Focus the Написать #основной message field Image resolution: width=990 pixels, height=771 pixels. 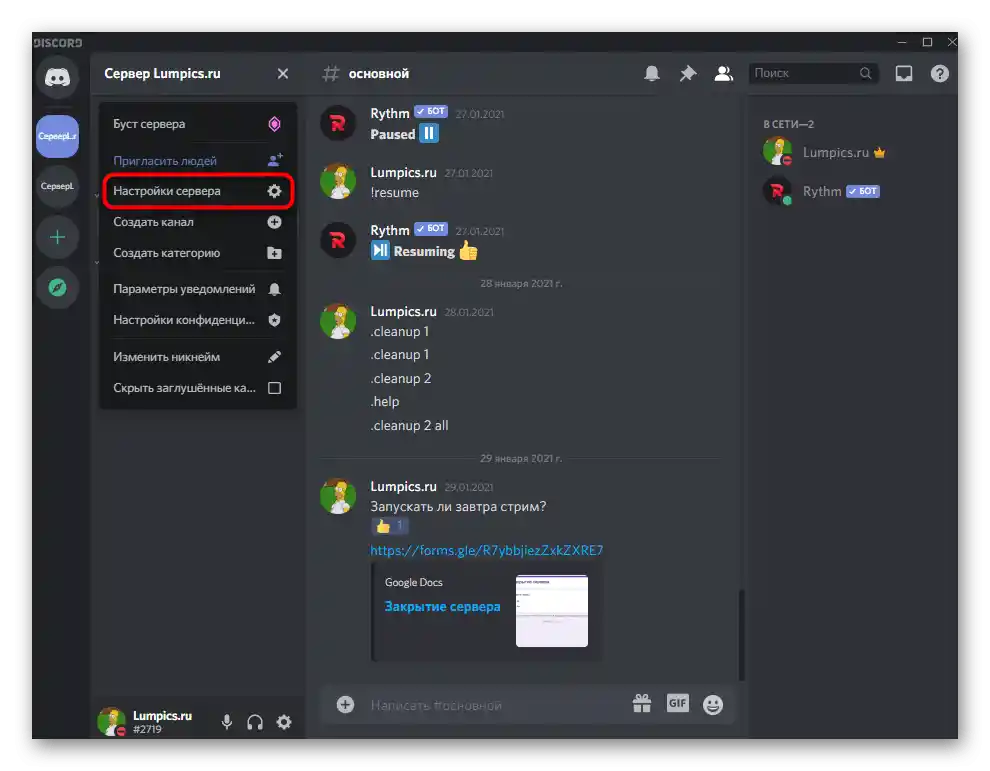click(492, 705)
